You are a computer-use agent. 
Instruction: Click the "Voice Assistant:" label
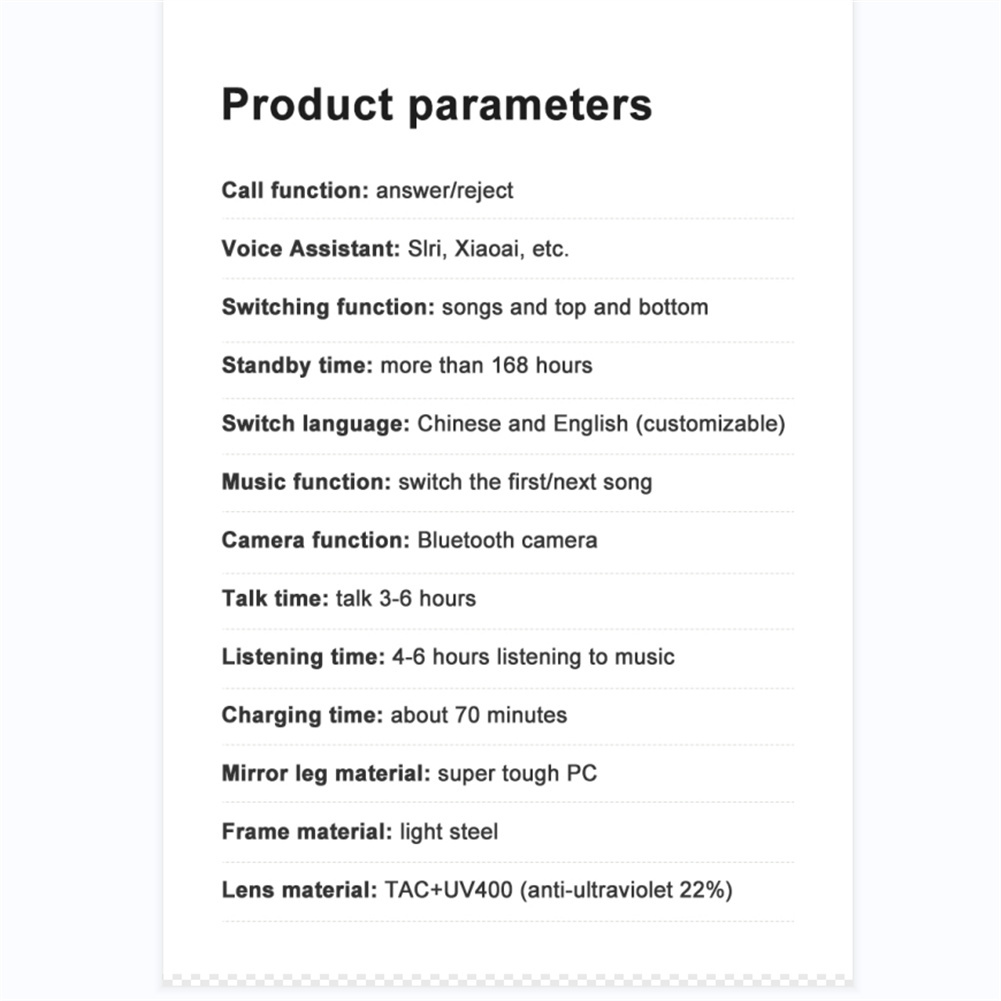coord(311,249)
